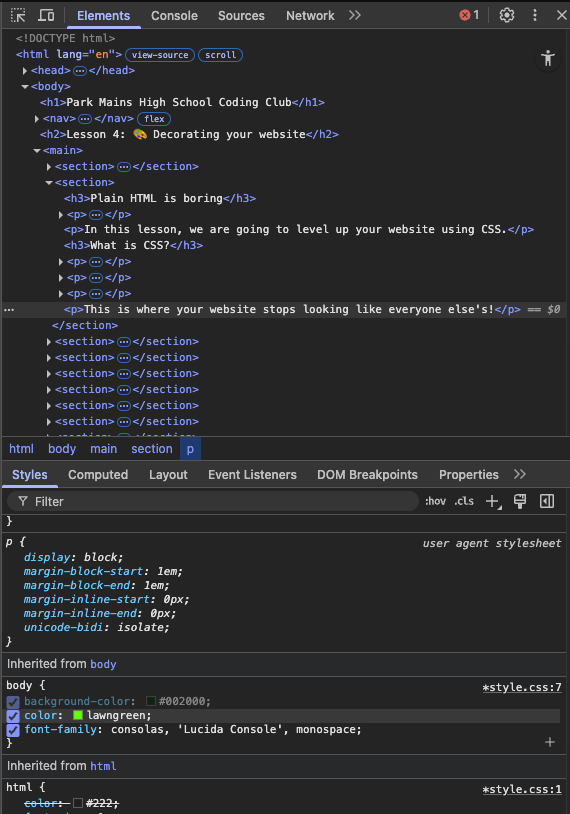Select the h3 Plain HTML is boring row
570x814 pixels.
pos(160,198)
